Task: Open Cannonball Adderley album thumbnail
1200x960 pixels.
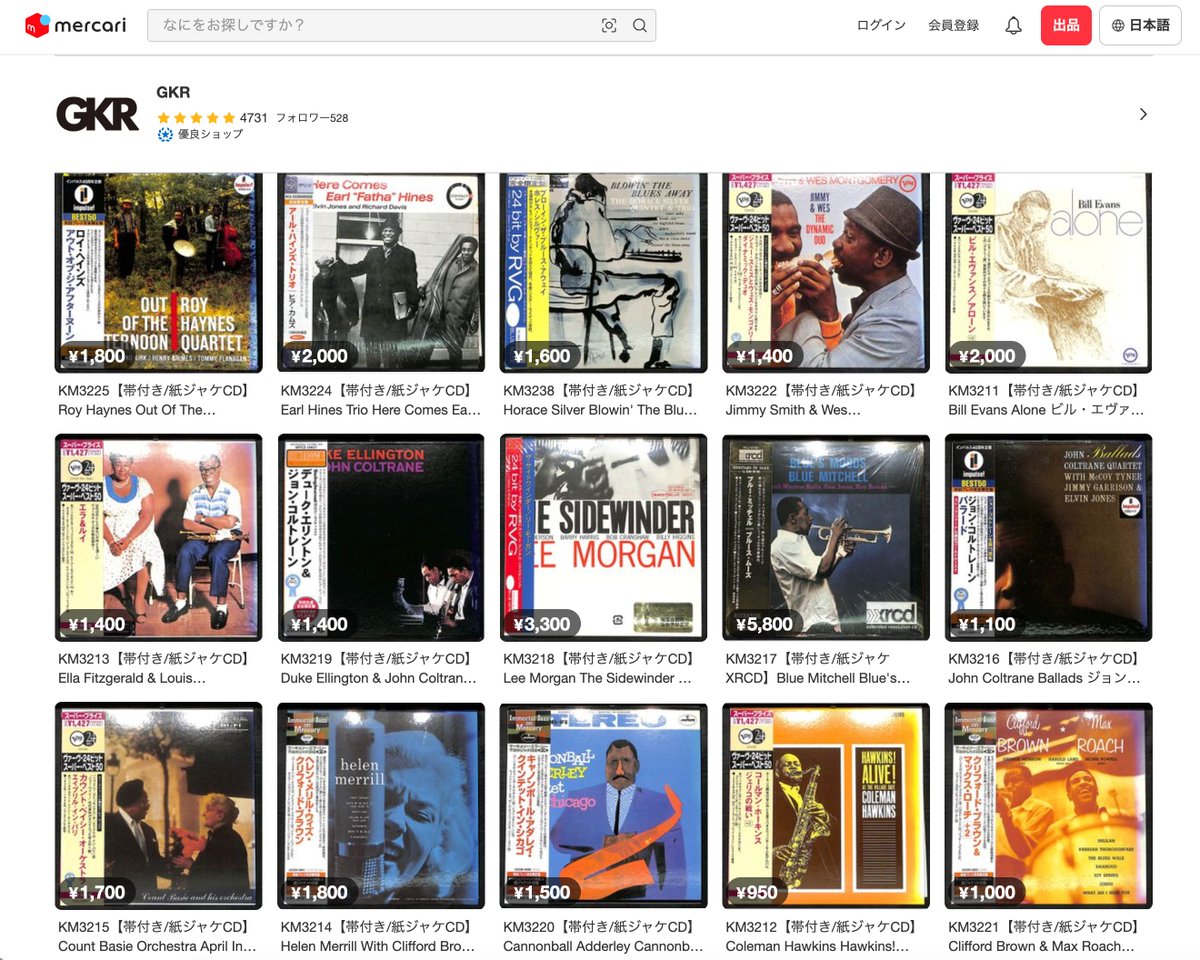Action: click(604, 806)
